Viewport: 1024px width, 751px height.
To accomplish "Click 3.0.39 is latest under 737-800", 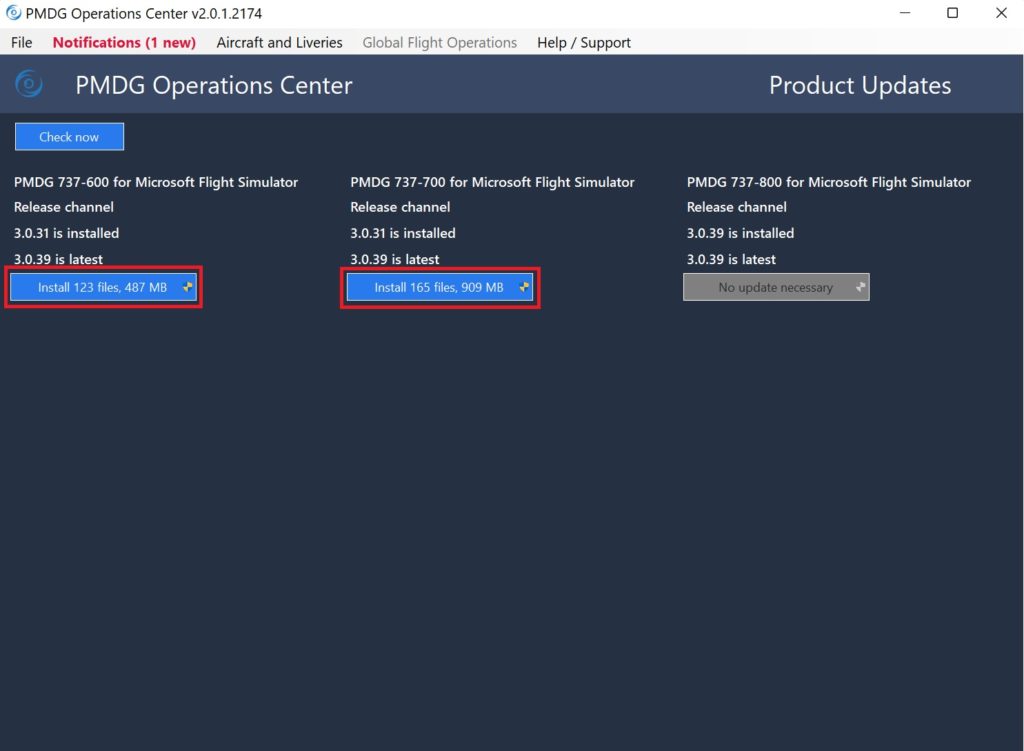I will 731,259.
